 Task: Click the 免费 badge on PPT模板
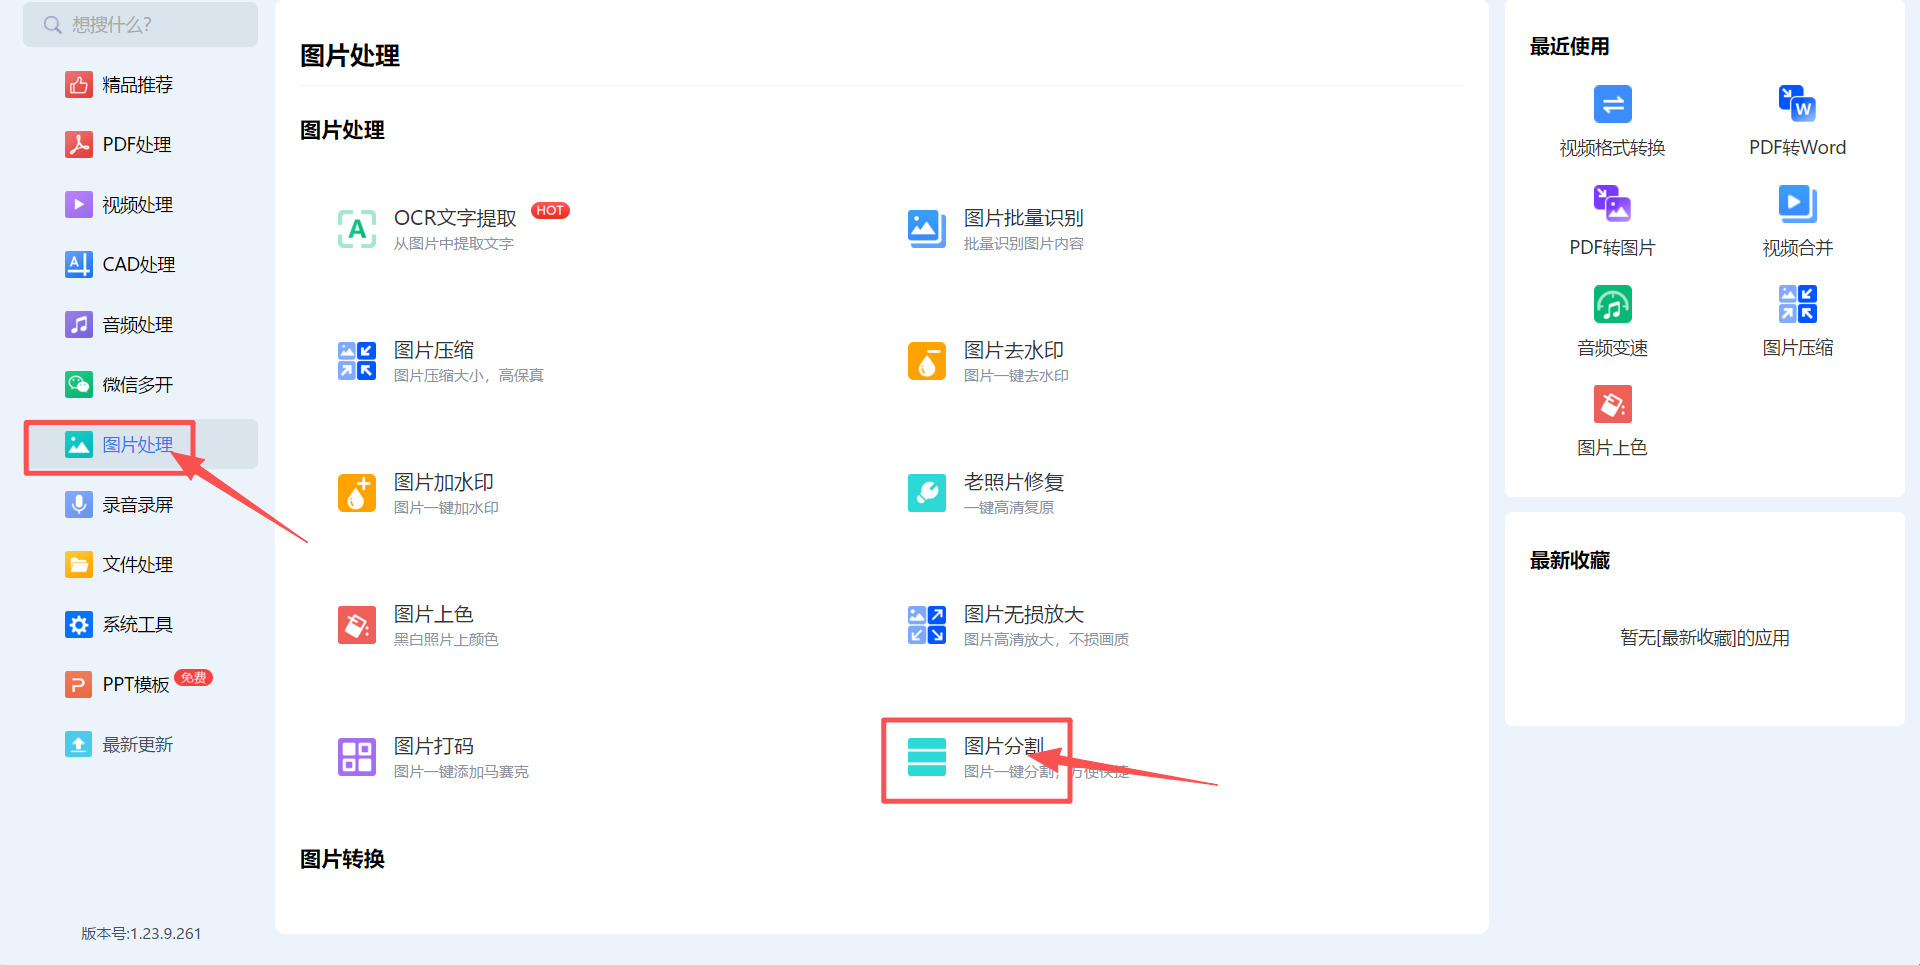point(193,678)
